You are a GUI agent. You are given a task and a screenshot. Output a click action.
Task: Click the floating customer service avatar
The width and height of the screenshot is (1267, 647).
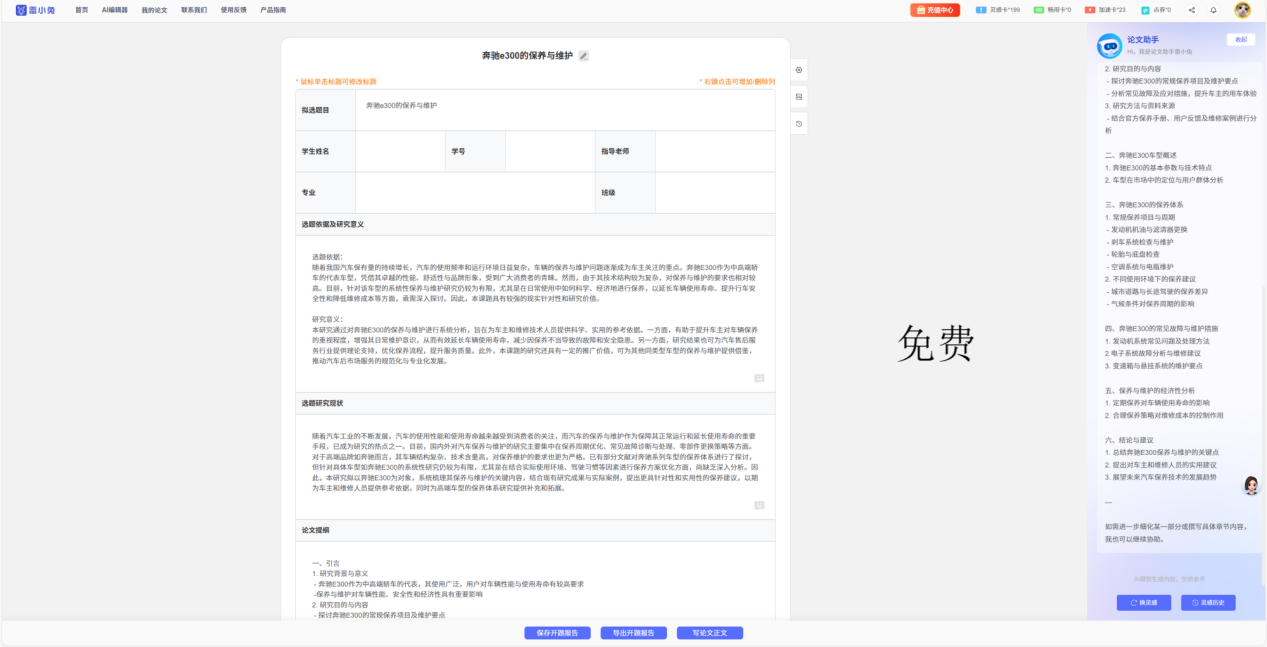[x=1250, y=485]
